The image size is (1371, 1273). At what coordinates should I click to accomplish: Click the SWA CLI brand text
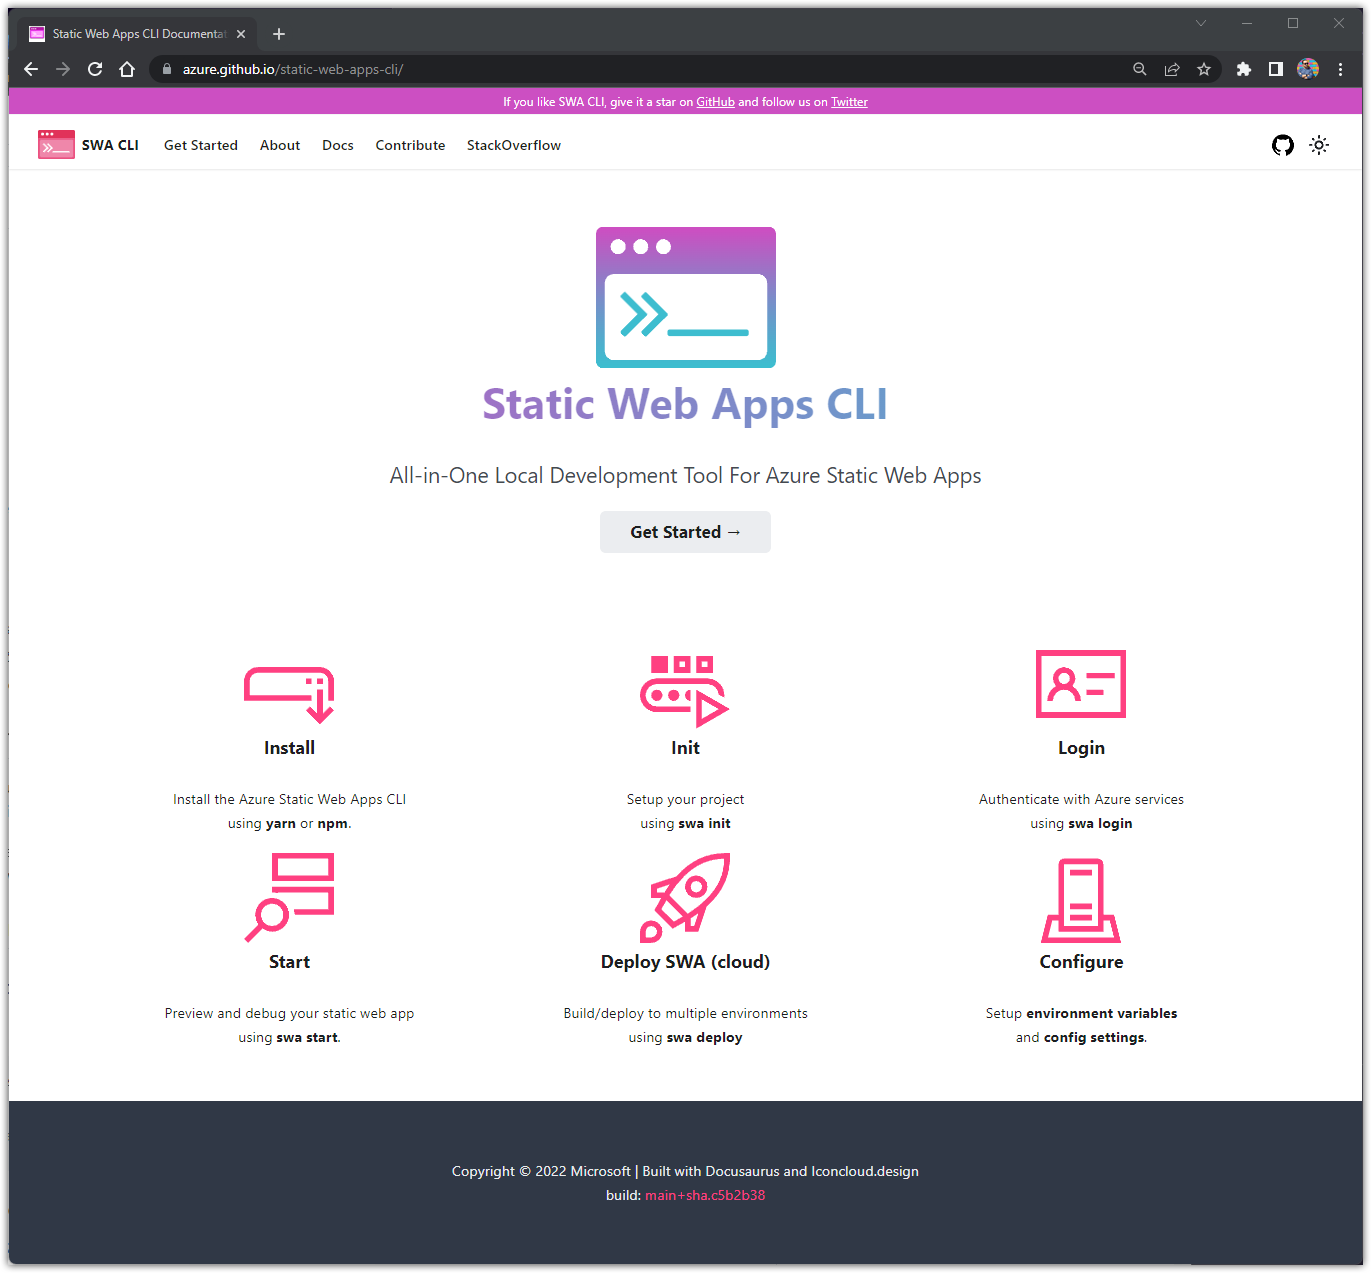tap(110, 145)
